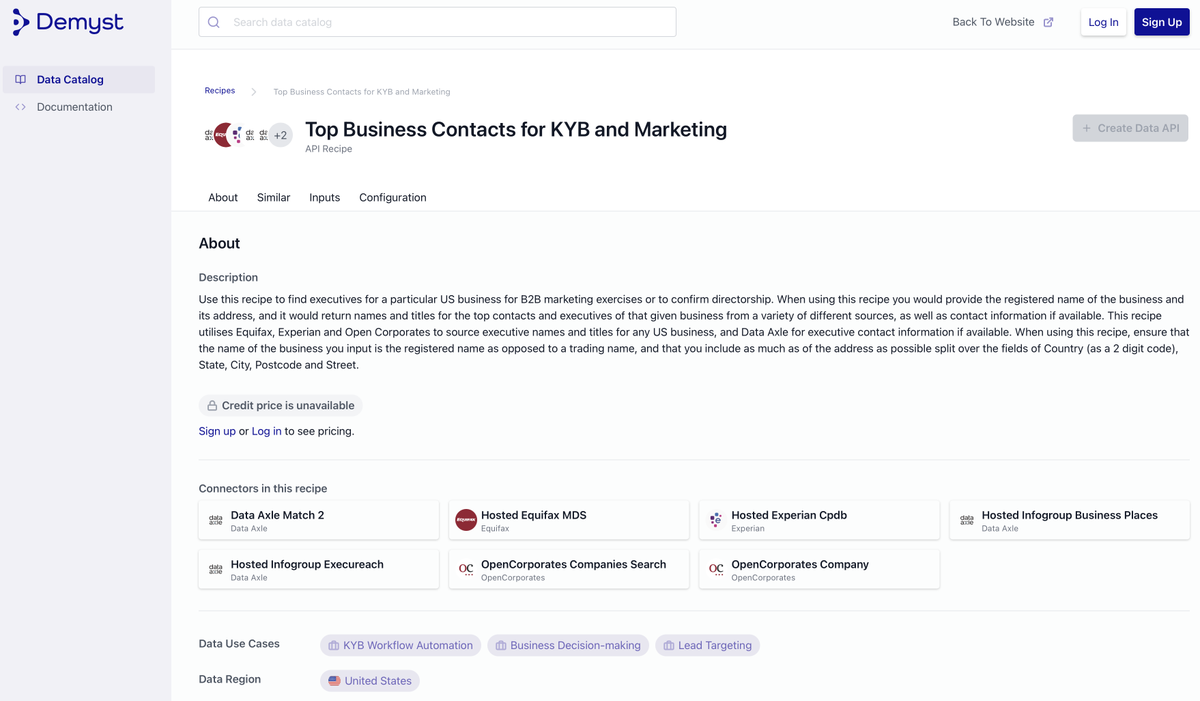Open OpenCorporates Companies Search card
1200x701 pixels.
(x=569, y=569)
